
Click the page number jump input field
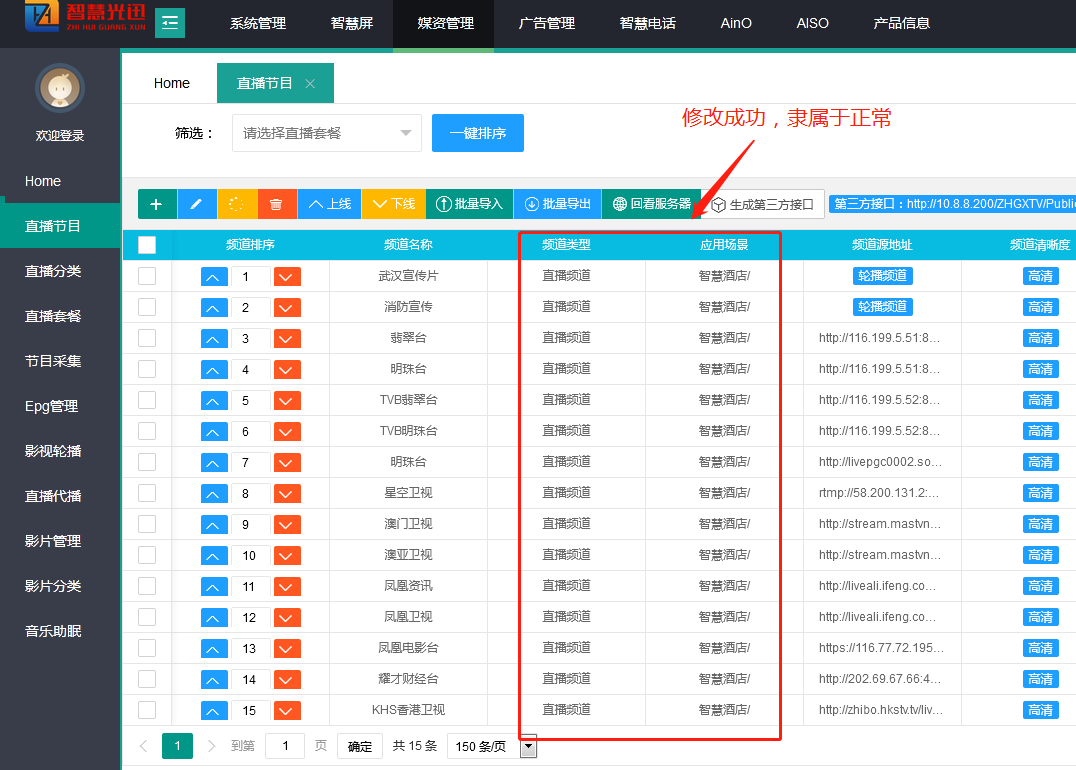pos(285,746)
